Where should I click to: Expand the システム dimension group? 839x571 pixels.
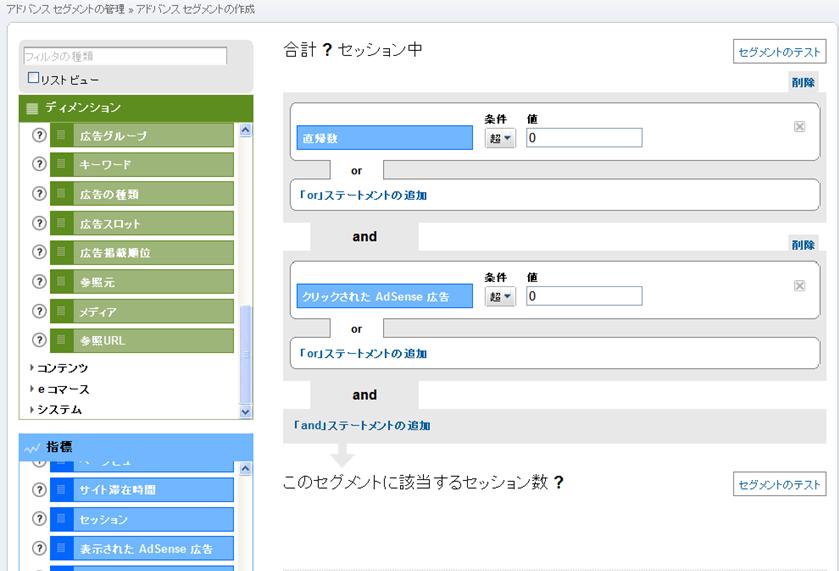56,409
